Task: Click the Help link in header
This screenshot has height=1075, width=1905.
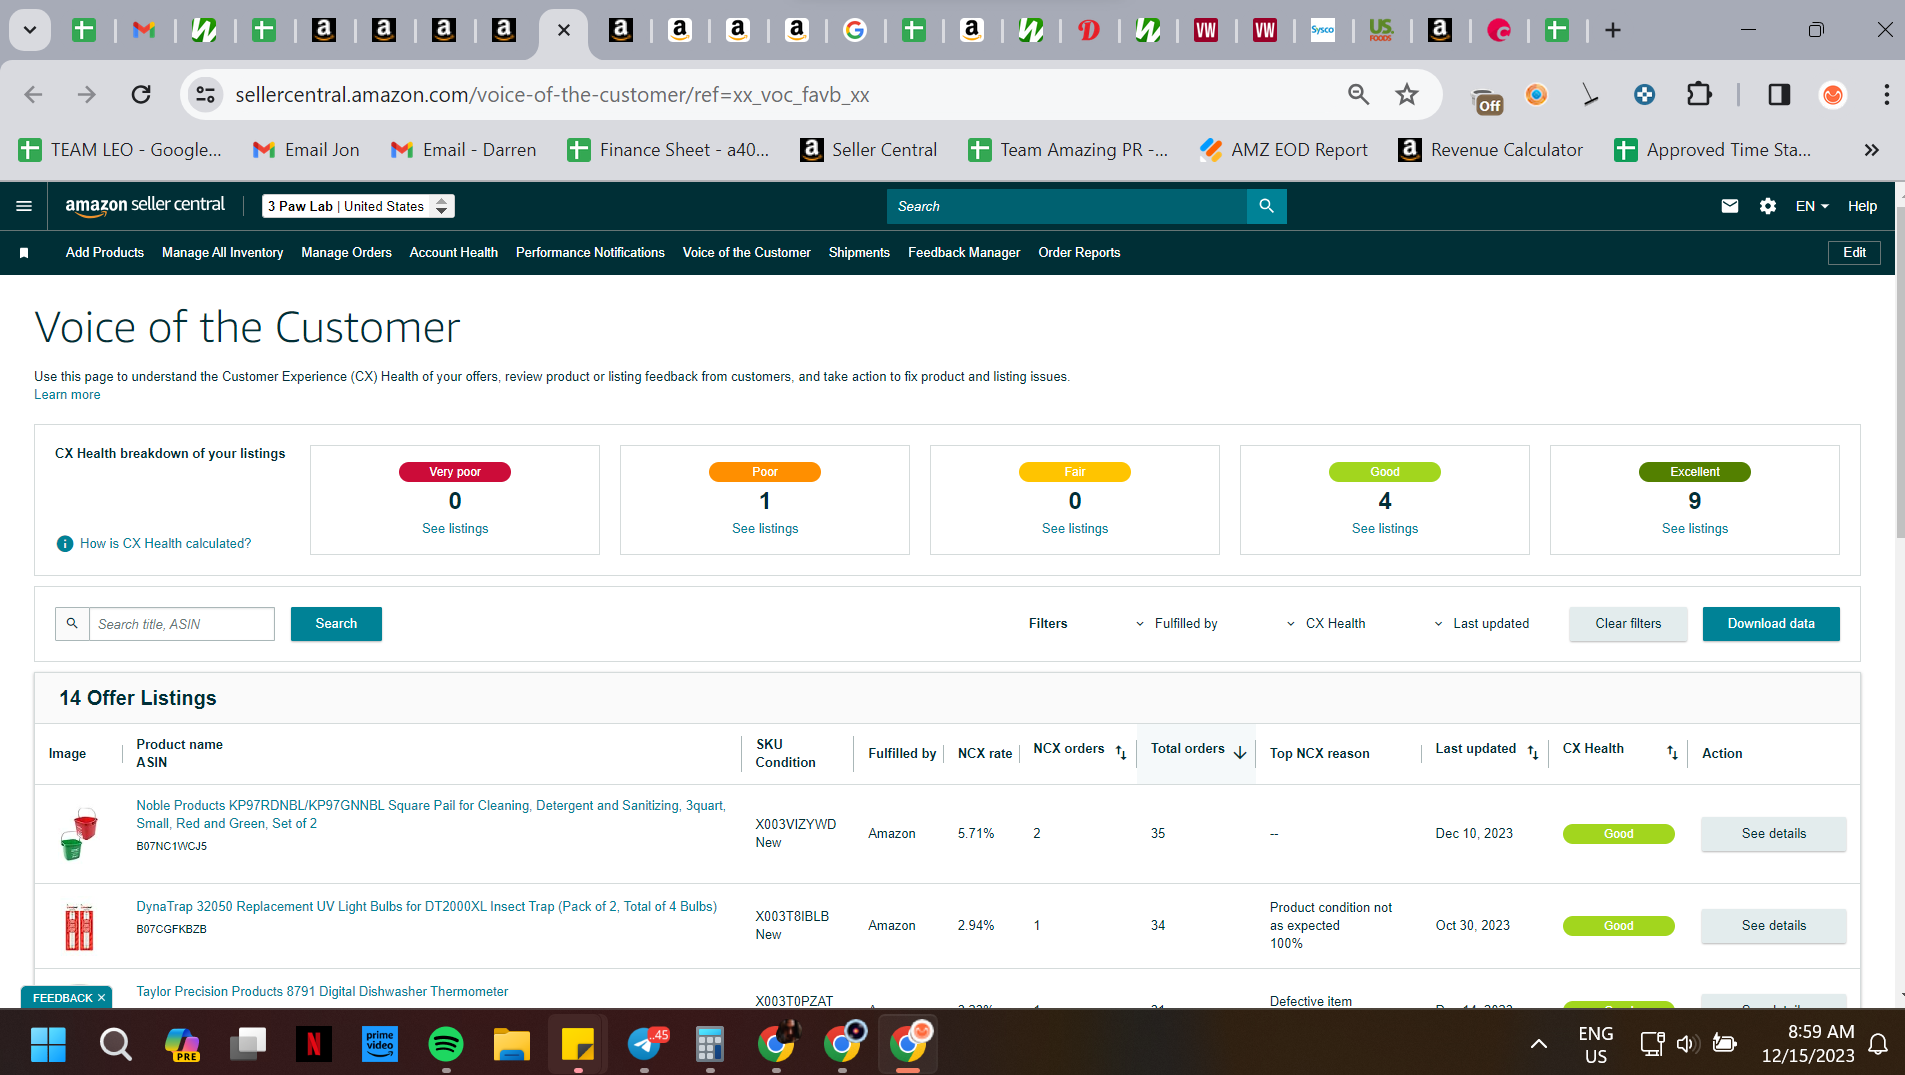Action: coord(1862,206)
